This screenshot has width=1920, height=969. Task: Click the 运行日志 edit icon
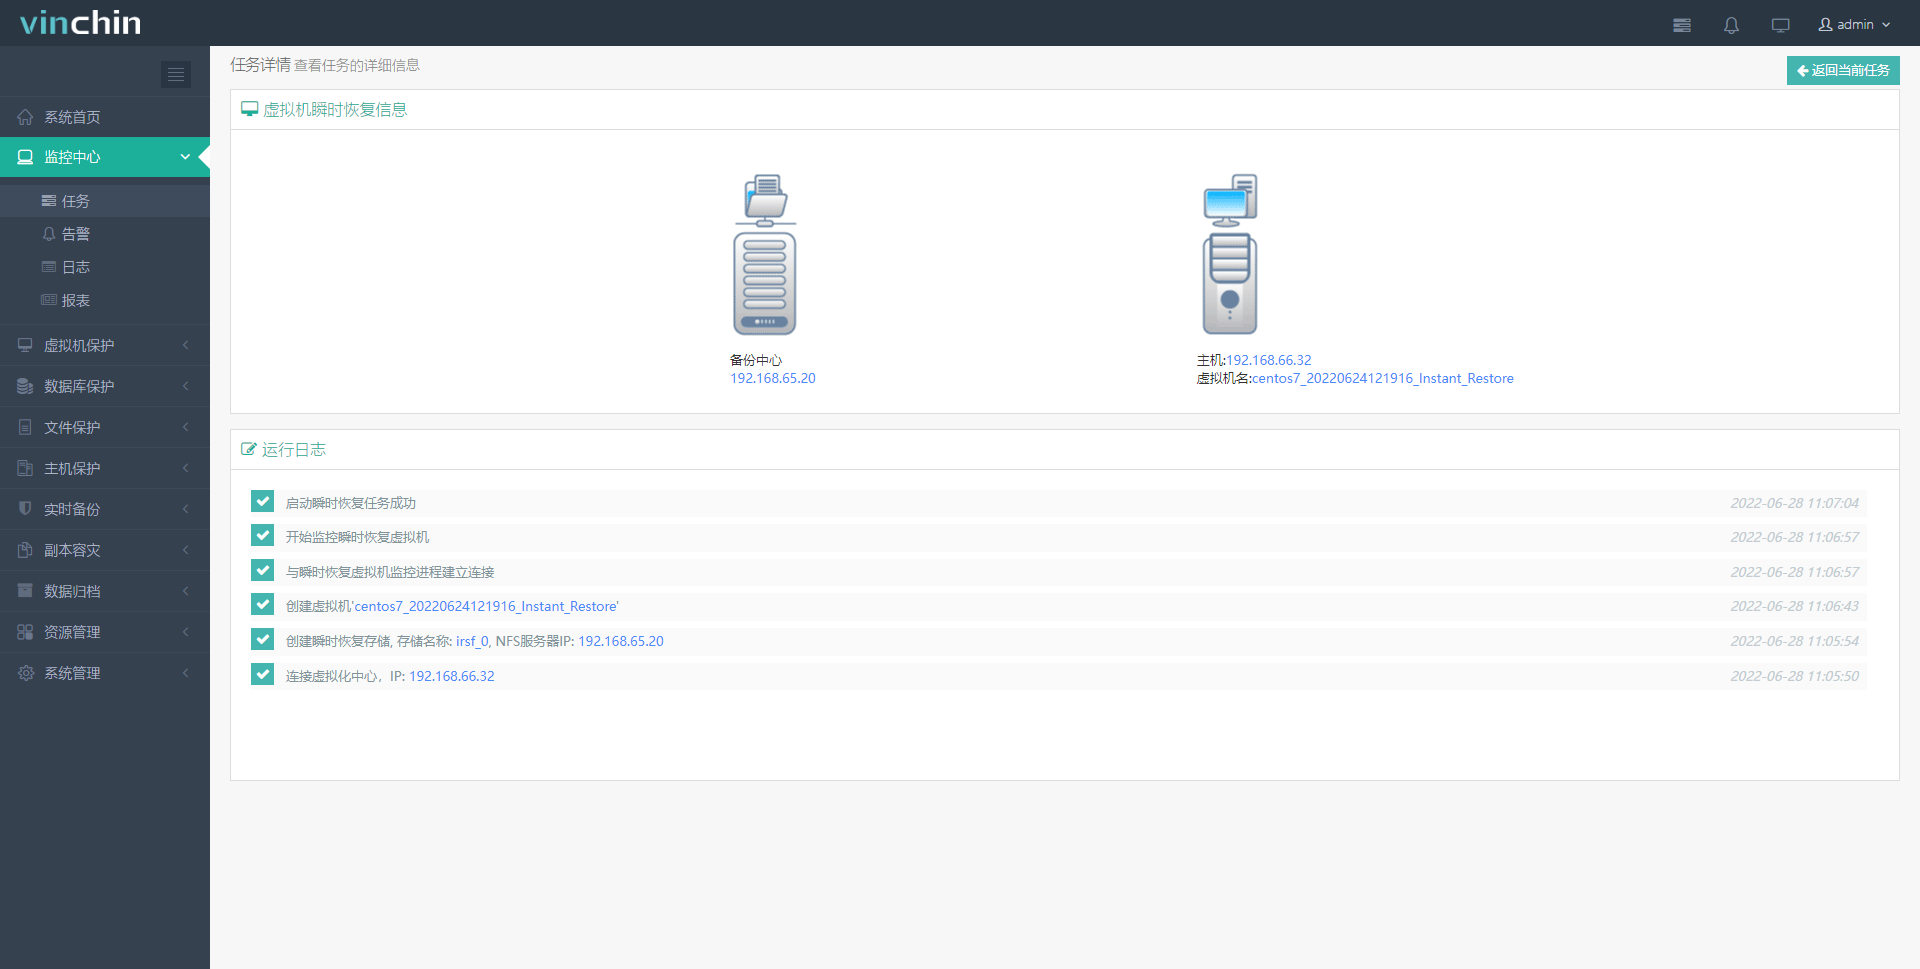(x=249, y=449)
